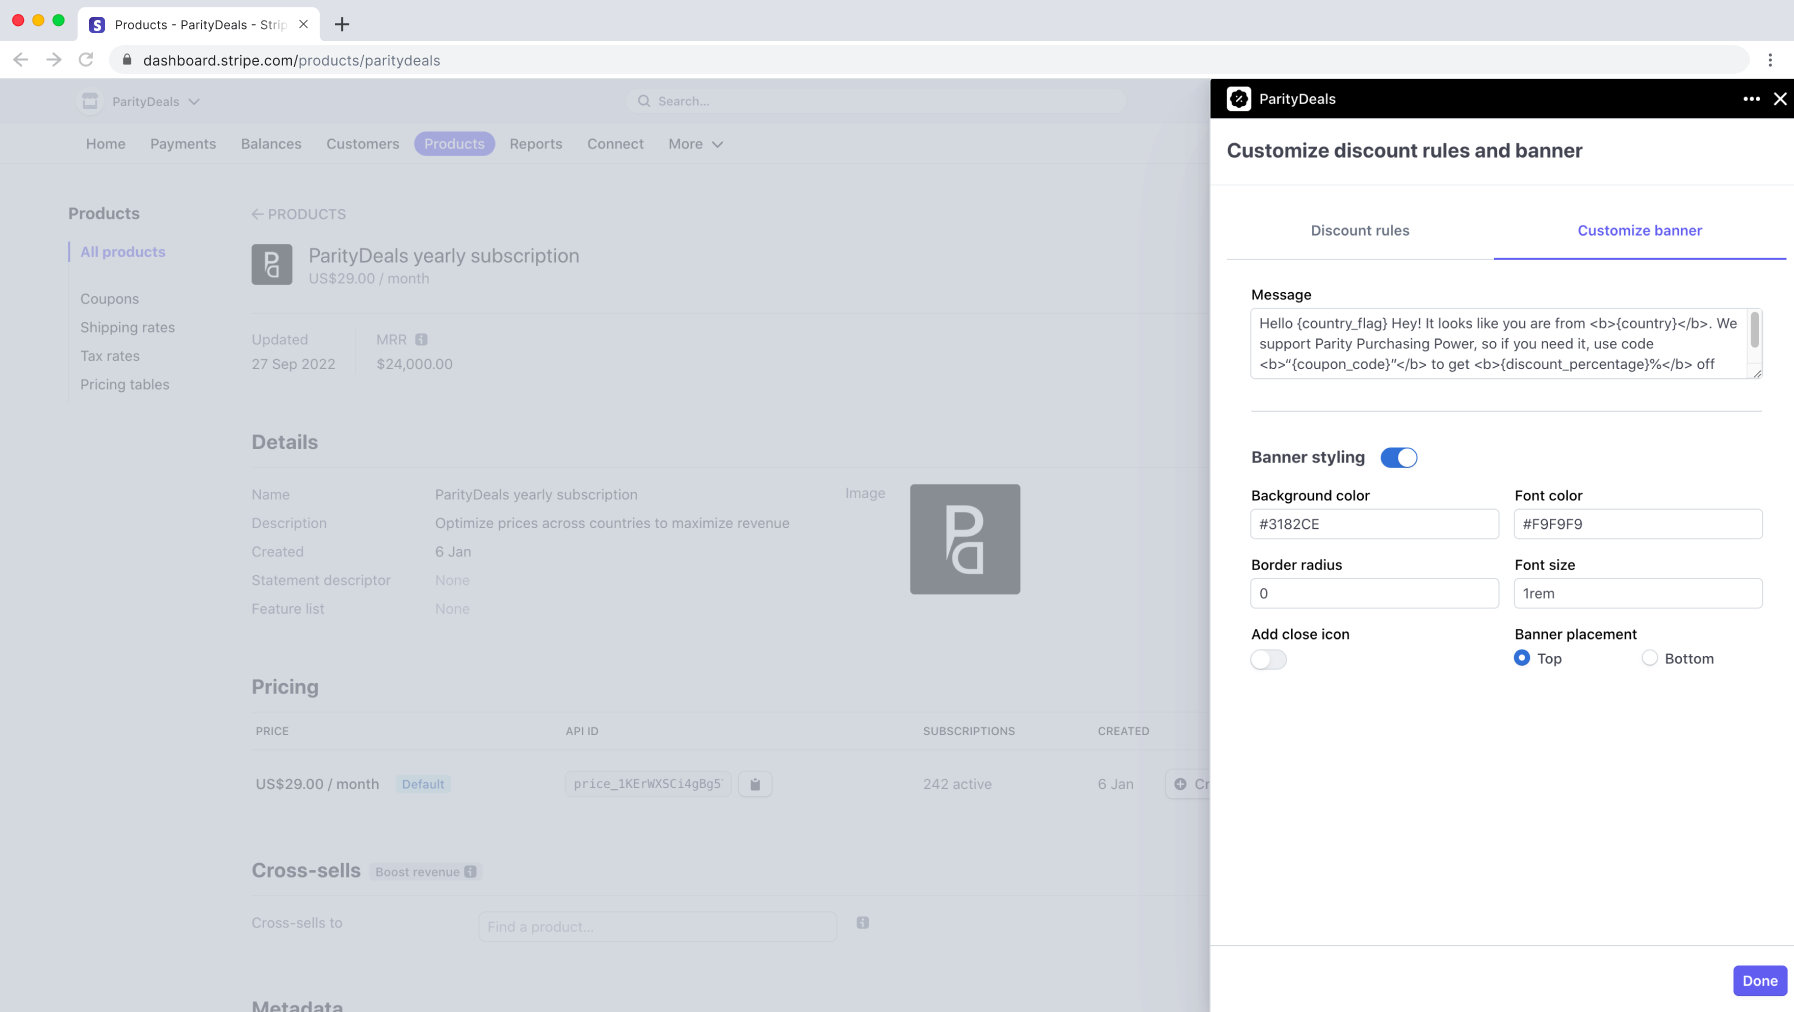Disable Banner styling

1399,457
